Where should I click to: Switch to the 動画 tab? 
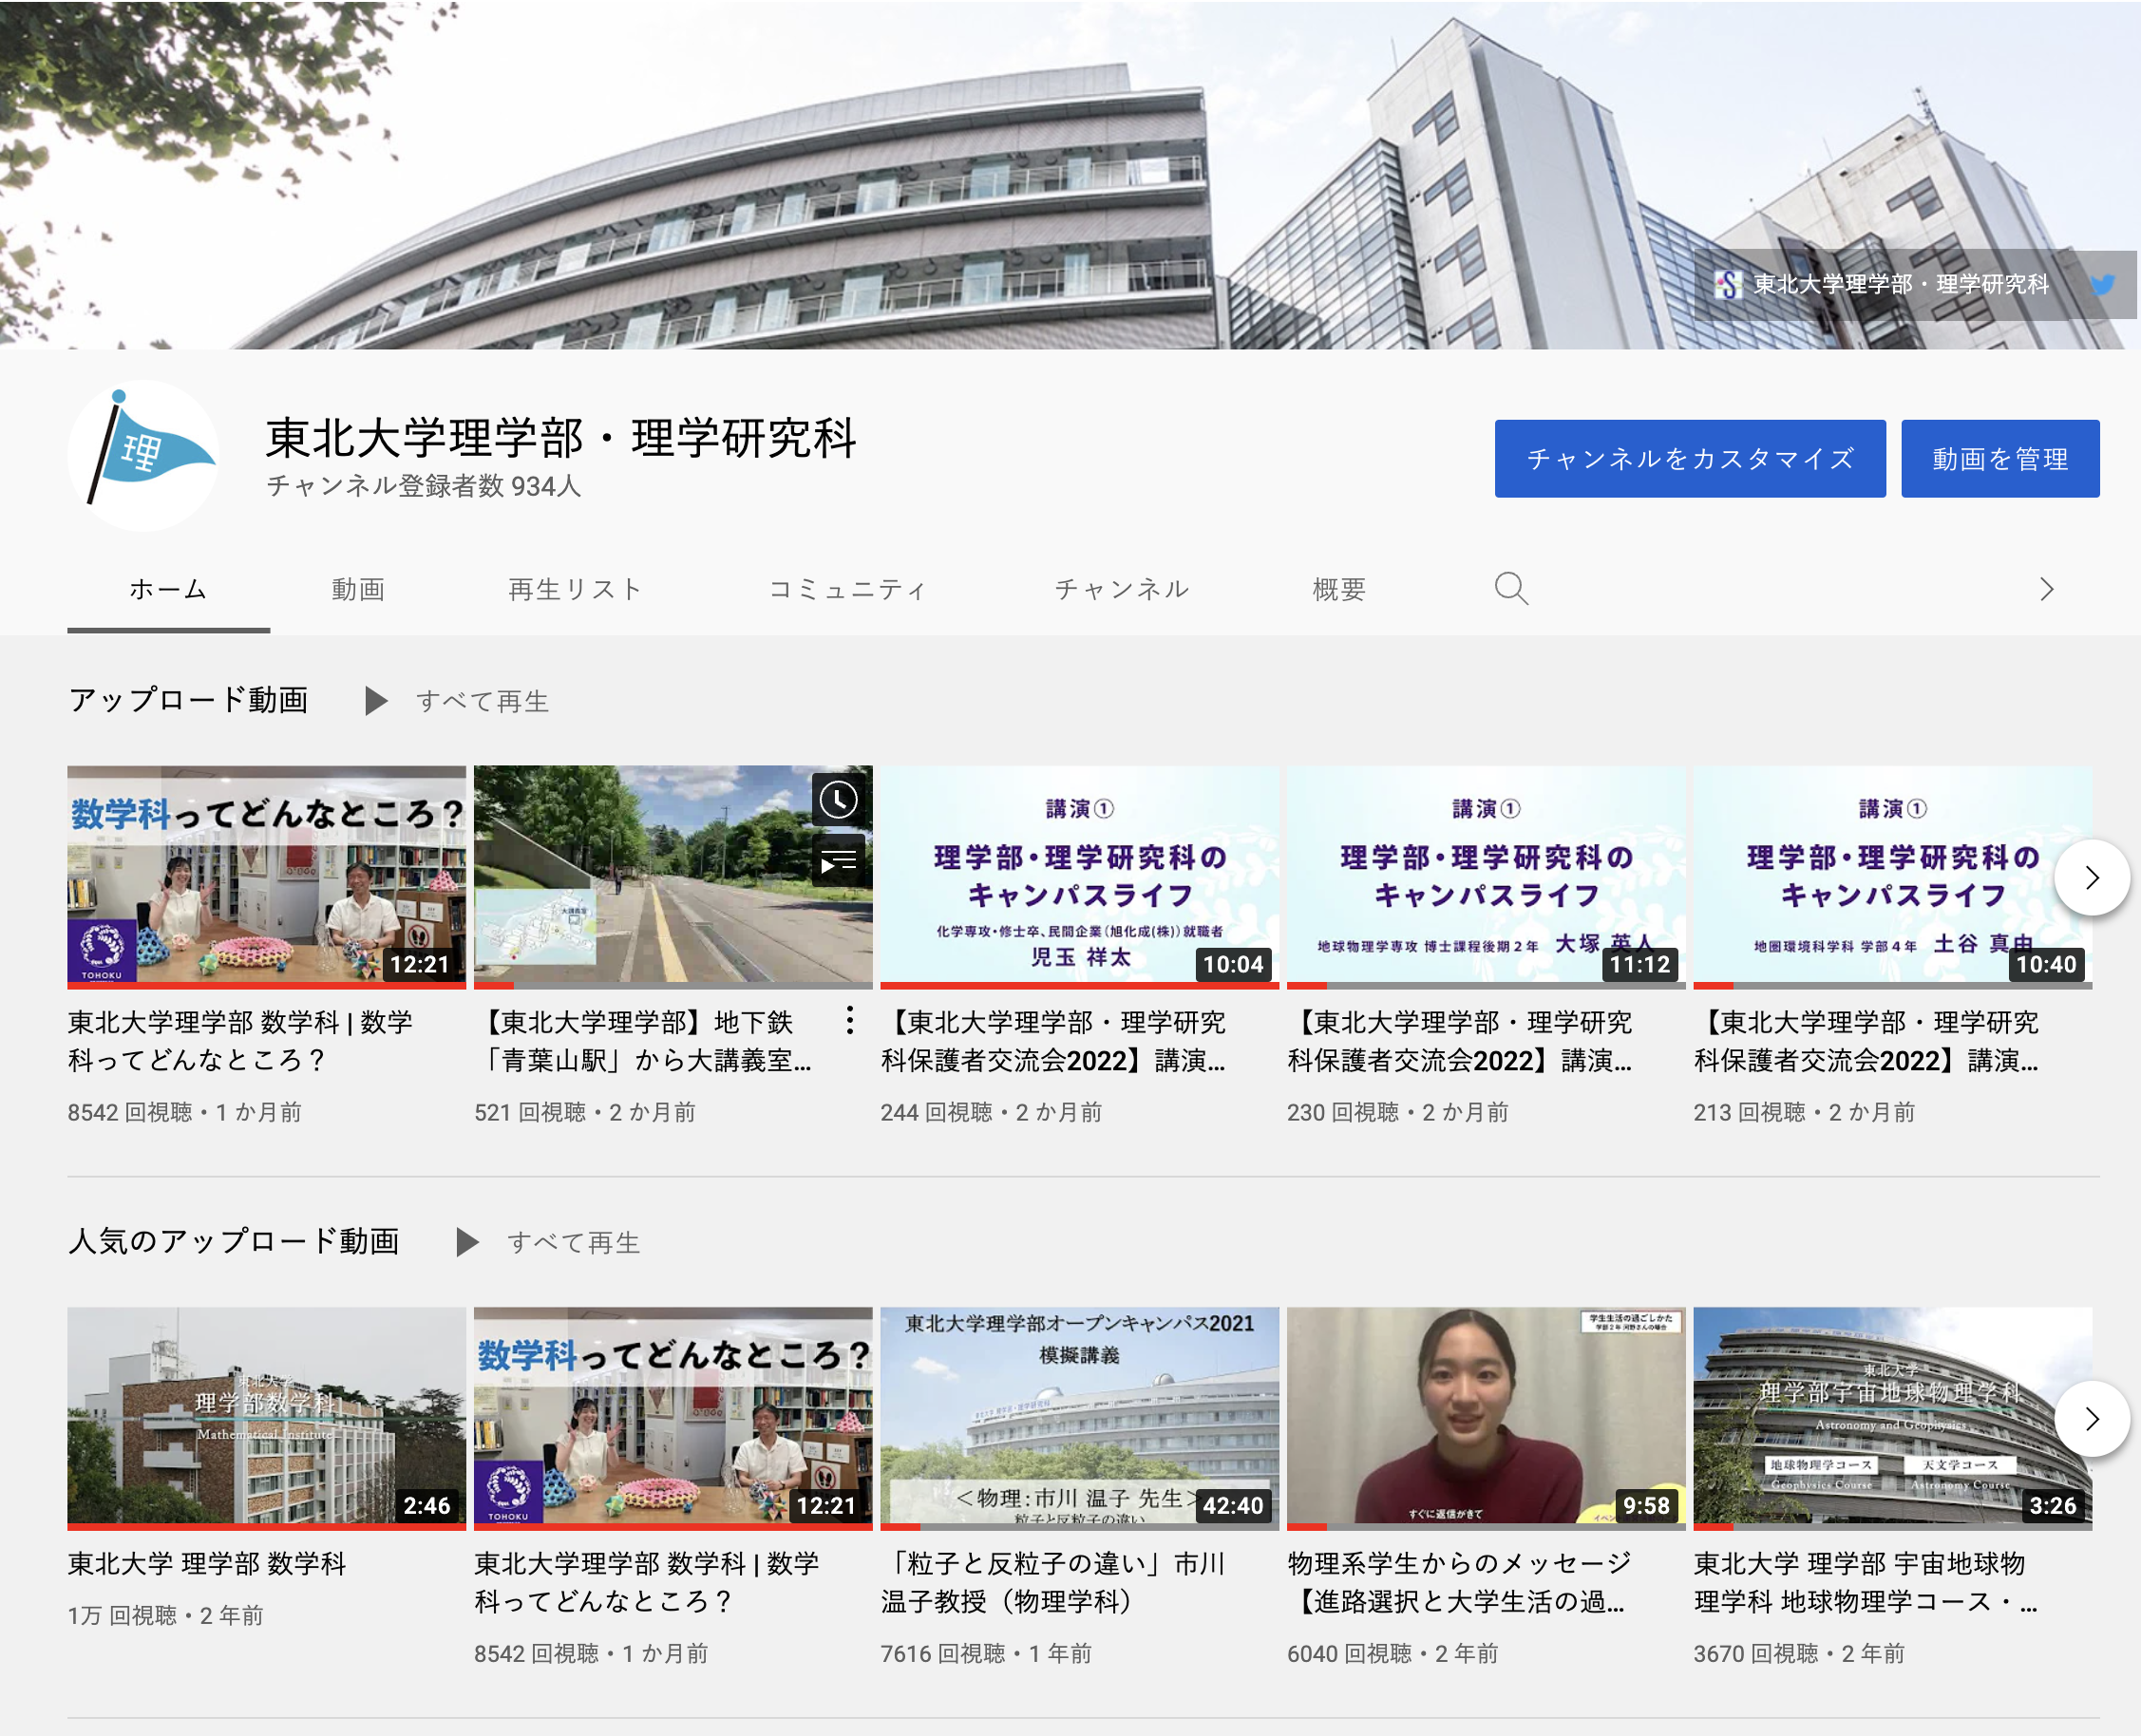tap(358, 589)
